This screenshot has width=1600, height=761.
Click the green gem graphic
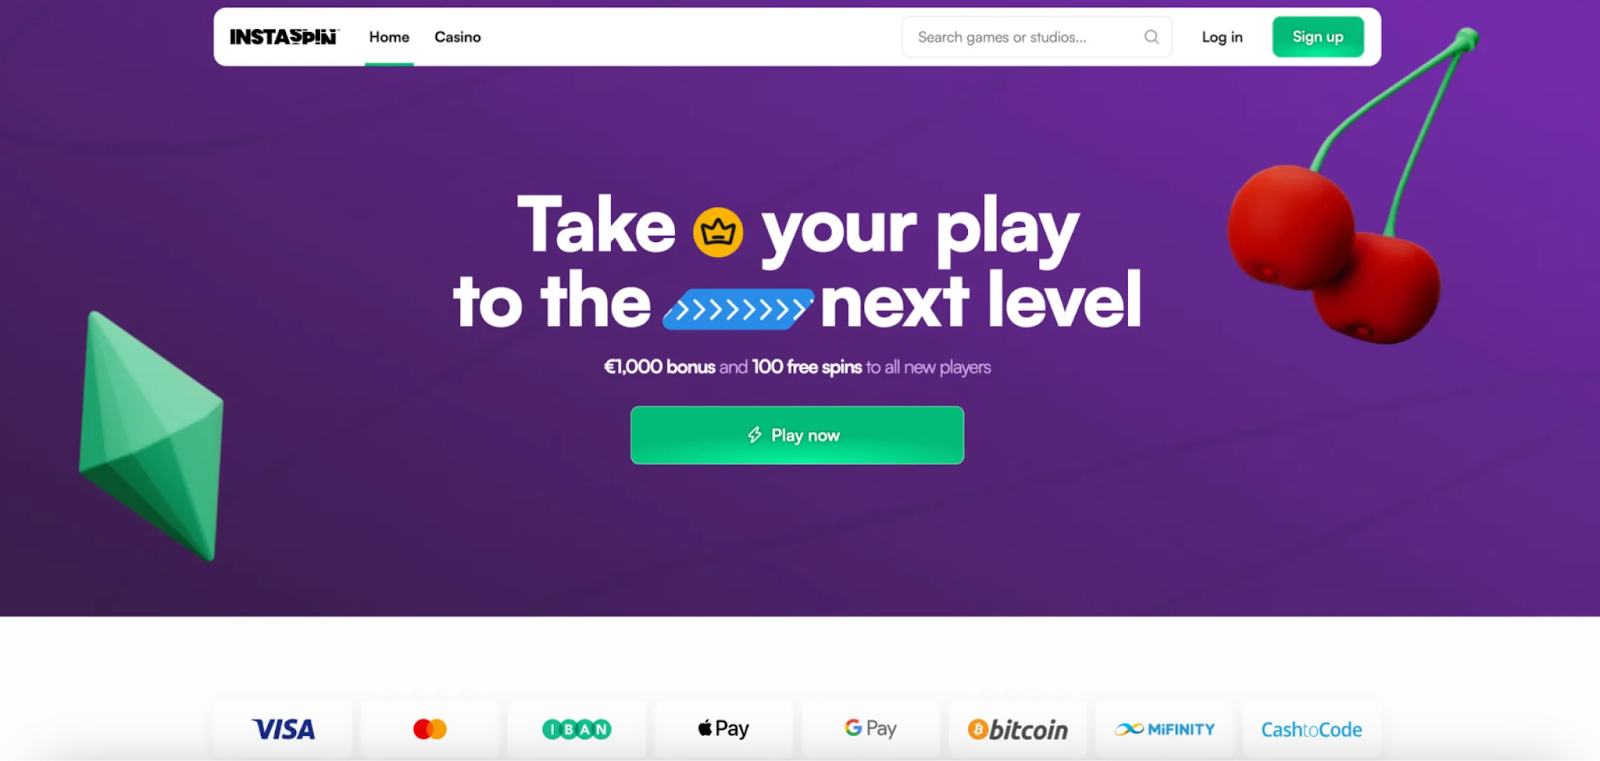pyautogui.click(x=151, y=435)
